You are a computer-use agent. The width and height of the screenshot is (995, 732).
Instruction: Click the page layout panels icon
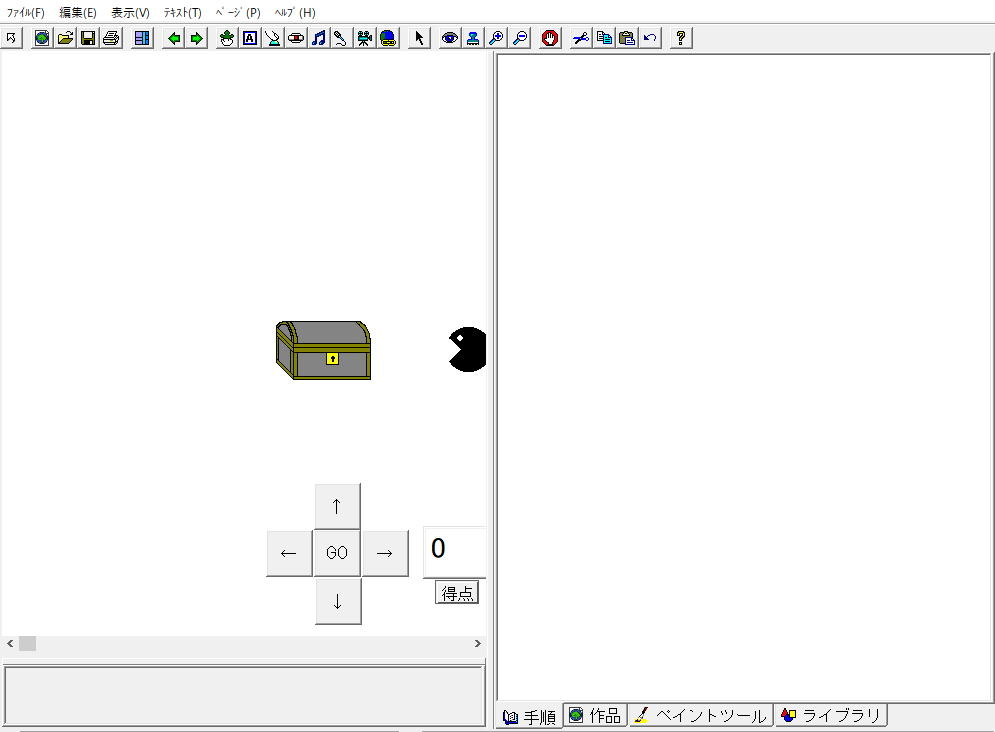[x=142, y=38]
